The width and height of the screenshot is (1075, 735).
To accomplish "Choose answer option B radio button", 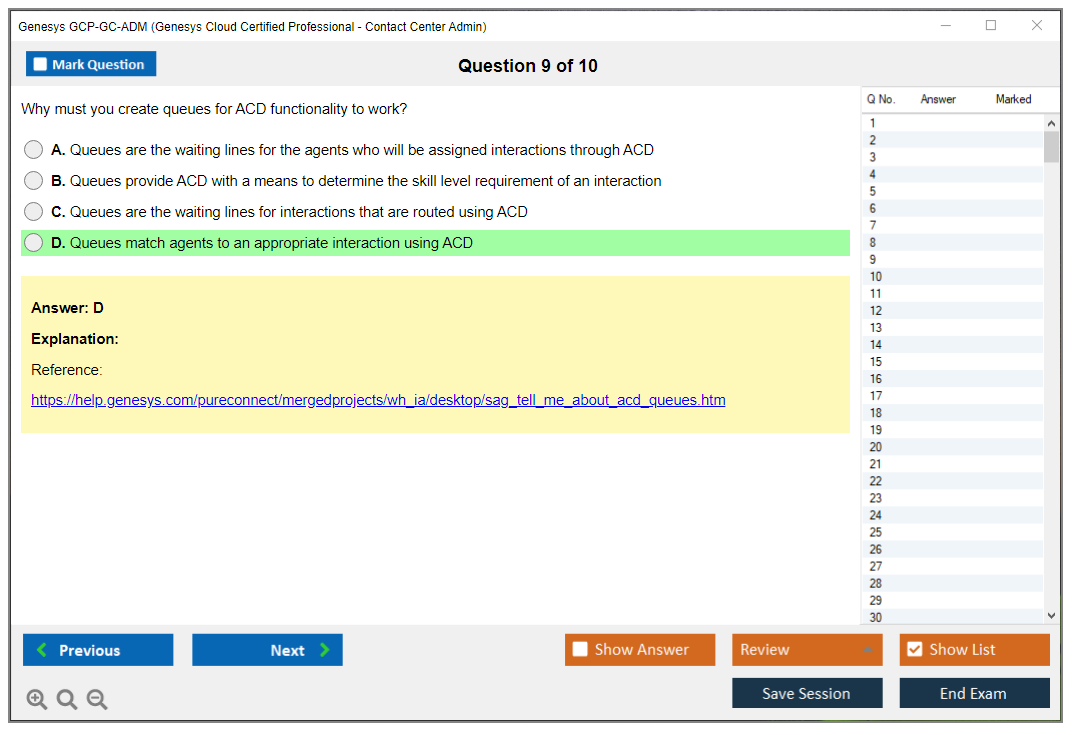I will (34, 181).
